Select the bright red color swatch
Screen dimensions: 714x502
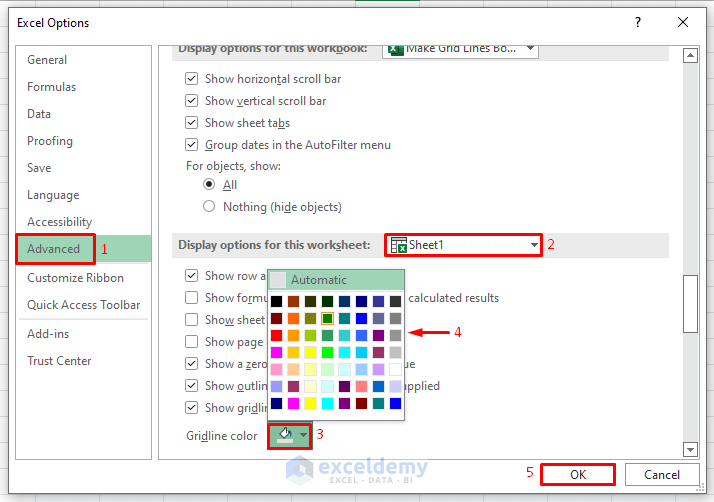tap(276, 336)
